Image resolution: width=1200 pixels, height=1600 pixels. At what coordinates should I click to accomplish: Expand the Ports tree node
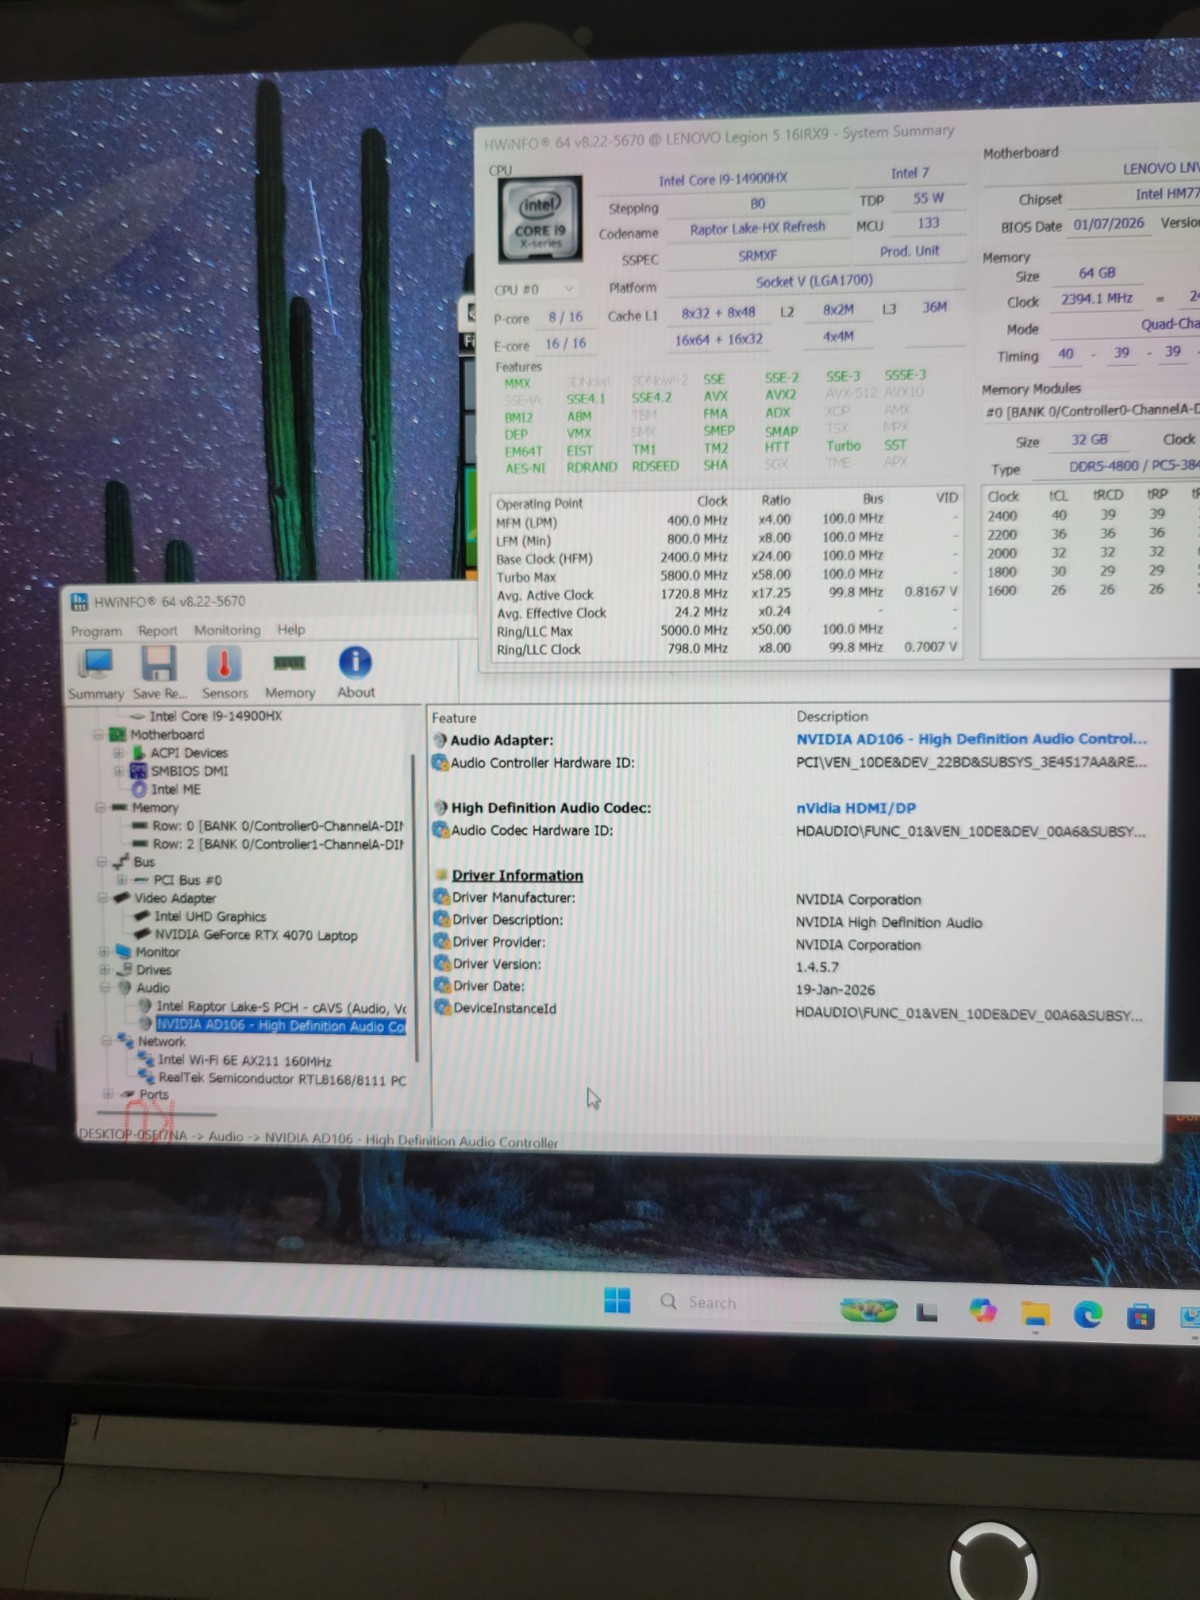click(108, 1094)
